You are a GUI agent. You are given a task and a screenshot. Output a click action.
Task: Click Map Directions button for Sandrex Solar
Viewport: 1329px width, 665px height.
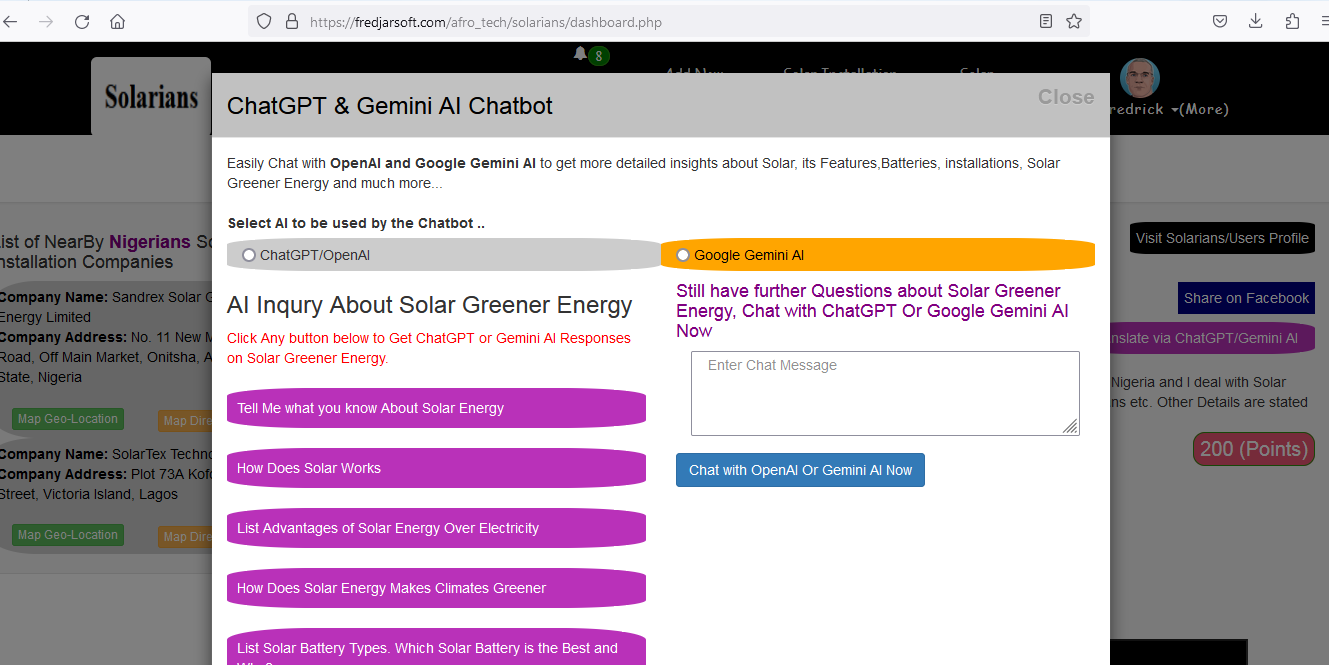tap(185, 421)
